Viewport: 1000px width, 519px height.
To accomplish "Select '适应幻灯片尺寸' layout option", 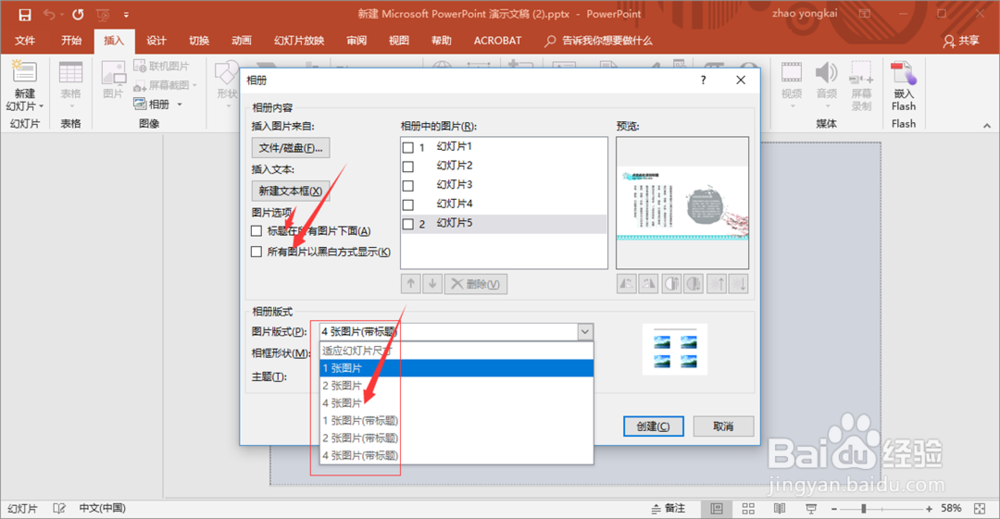I will [x=457, y=351].
